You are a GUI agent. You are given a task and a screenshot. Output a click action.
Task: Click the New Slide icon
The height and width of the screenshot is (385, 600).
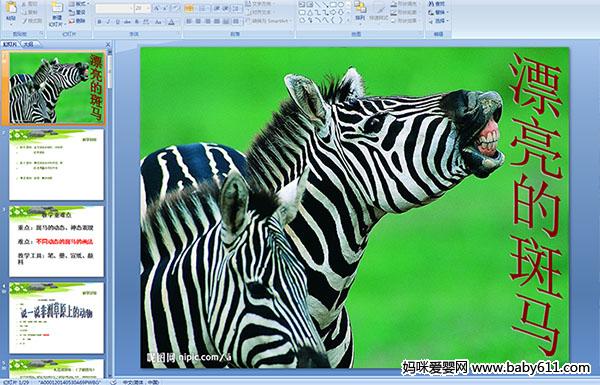tap(57, 13)
